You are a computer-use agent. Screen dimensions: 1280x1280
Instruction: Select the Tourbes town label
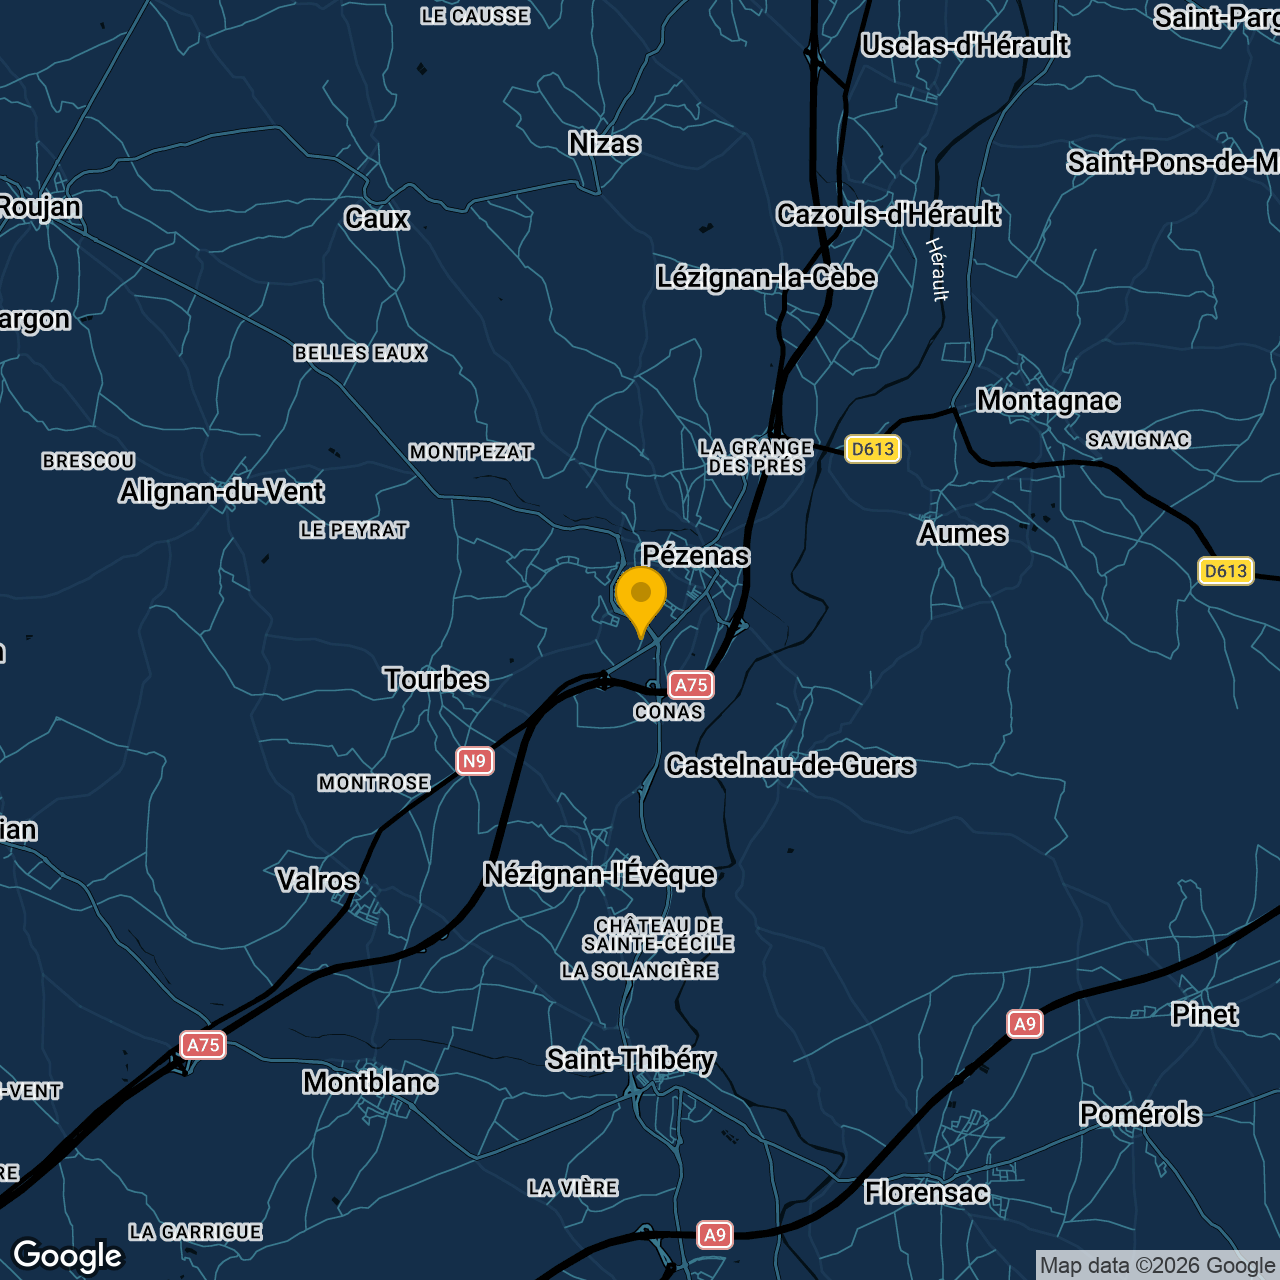click(x=435, y=680)
